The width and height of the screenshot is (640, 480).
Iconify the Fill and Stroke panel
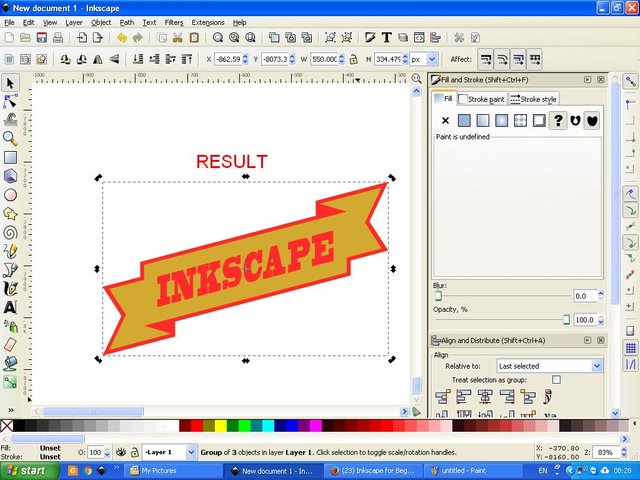pyautogui.click(x=587, y=80)
